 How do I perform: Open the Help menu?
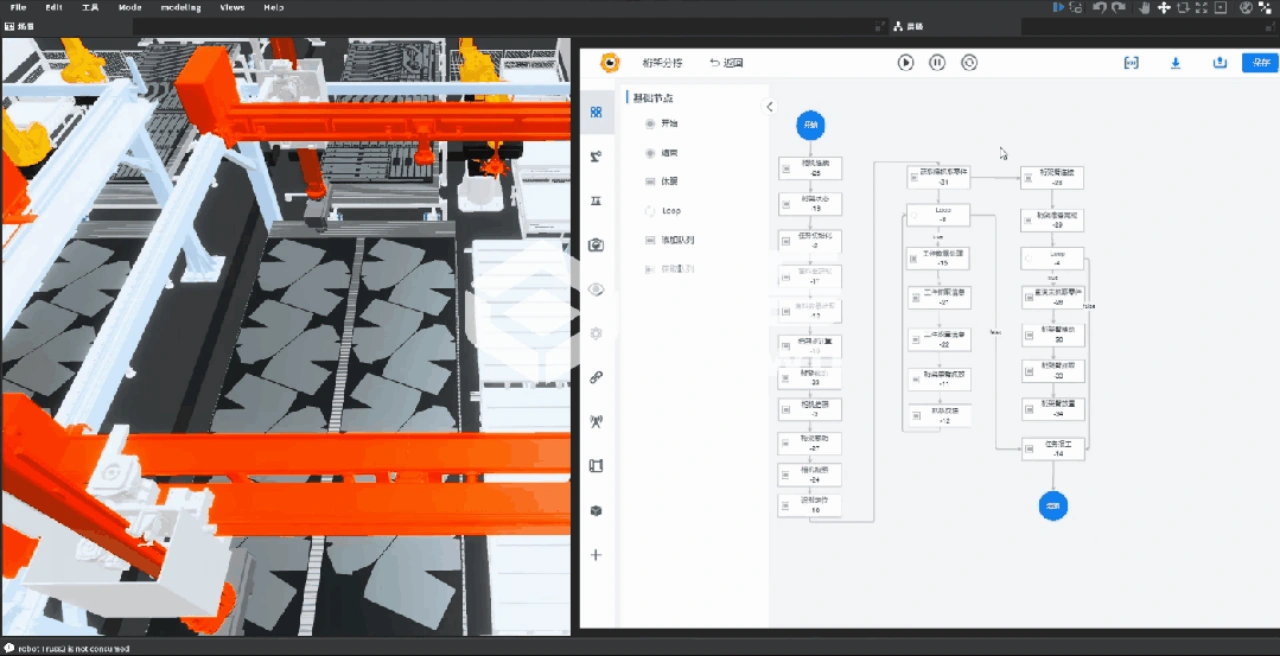click(273, 7)
